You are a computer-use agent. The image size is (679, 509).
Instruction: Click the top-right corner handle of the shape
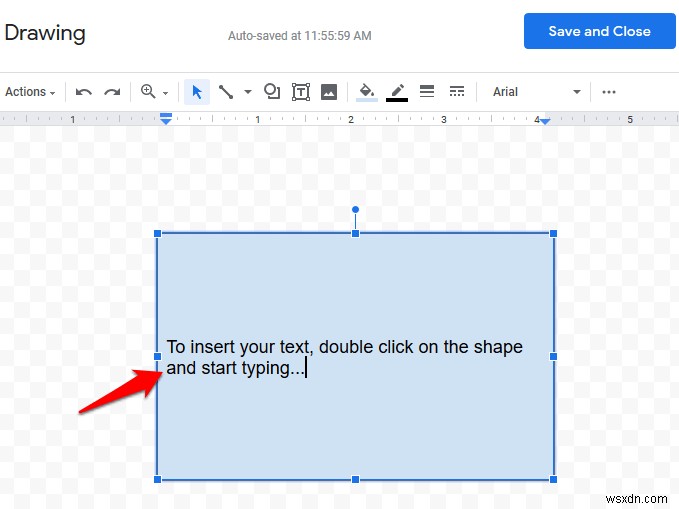pos(553,233)
